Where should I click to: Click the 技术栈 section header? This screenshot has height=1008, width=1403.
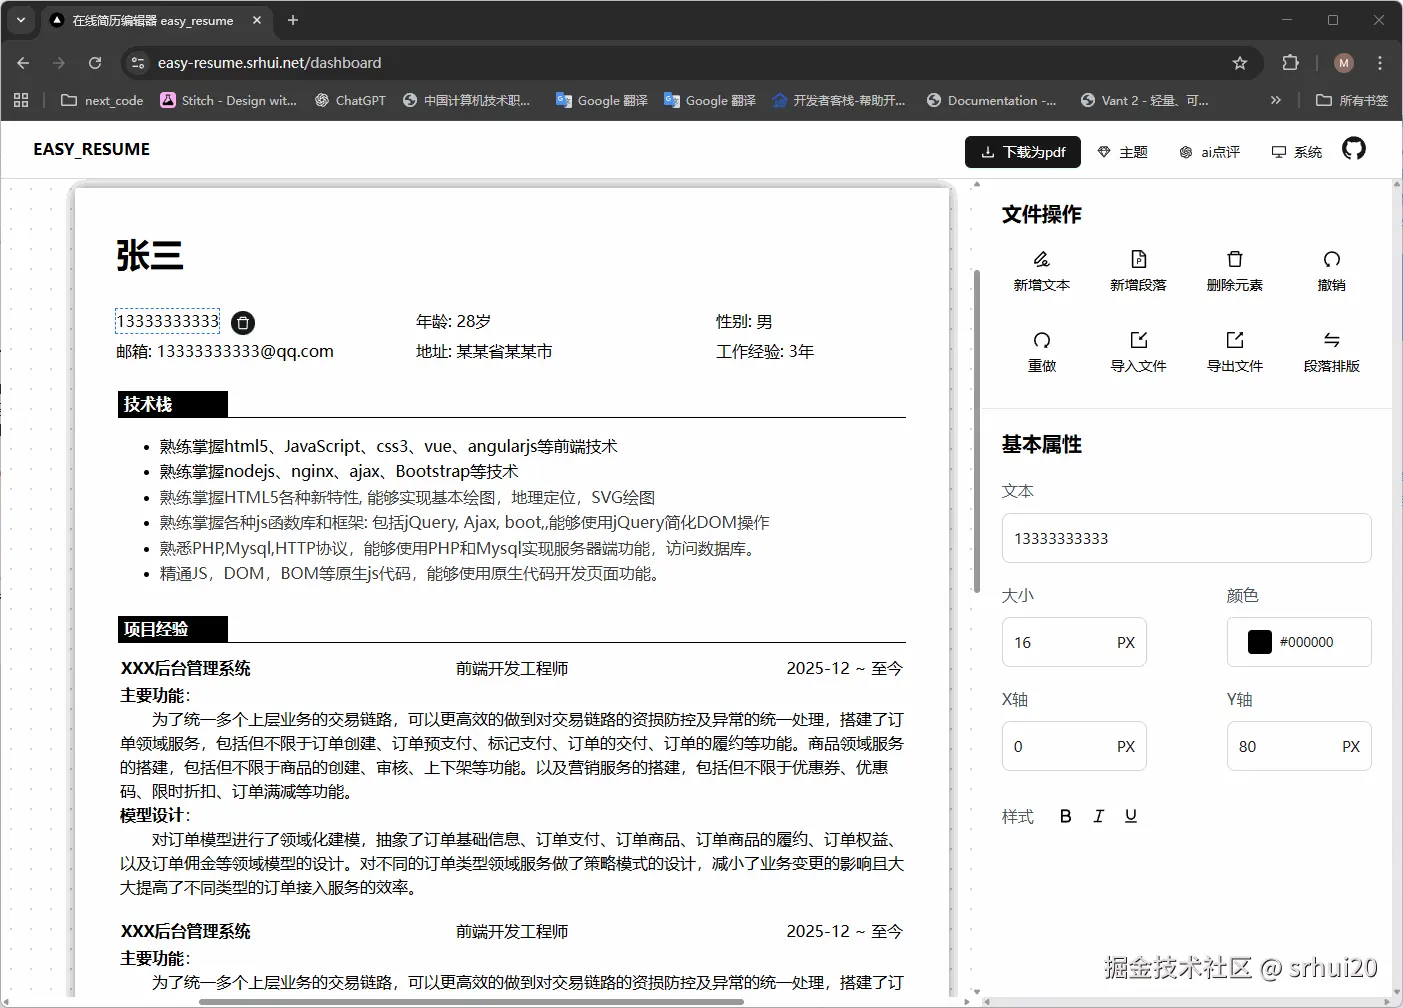173,404
